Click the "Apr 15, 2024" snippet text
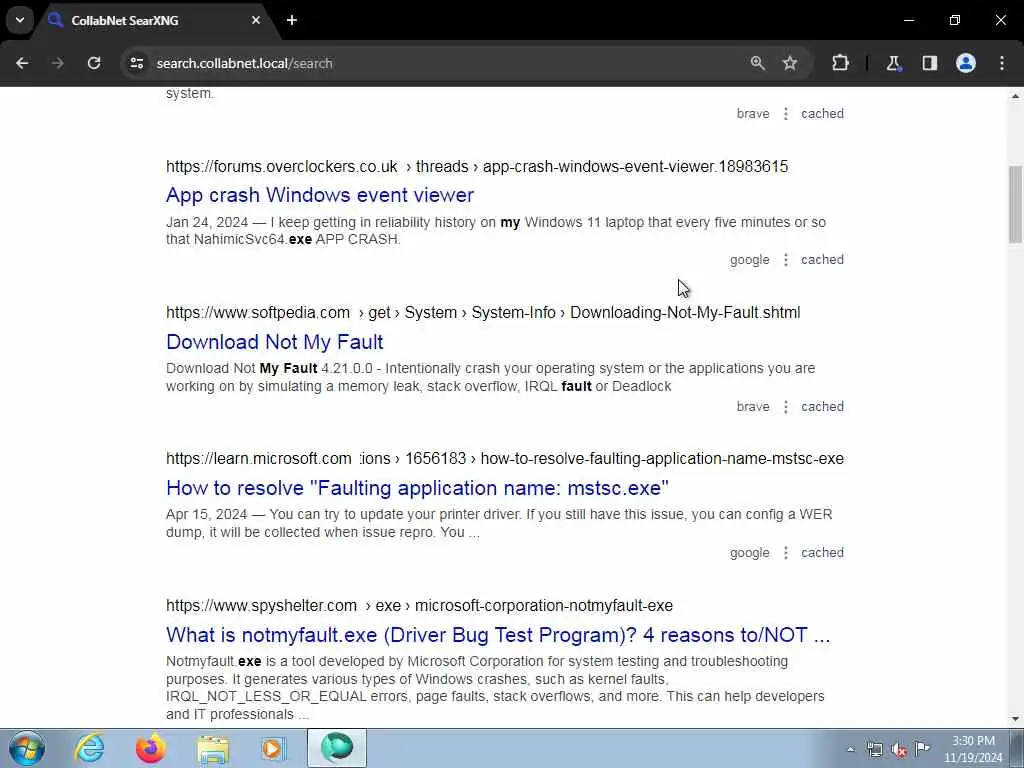This screenshot has height=768, width=1024. tap(206, 515)
